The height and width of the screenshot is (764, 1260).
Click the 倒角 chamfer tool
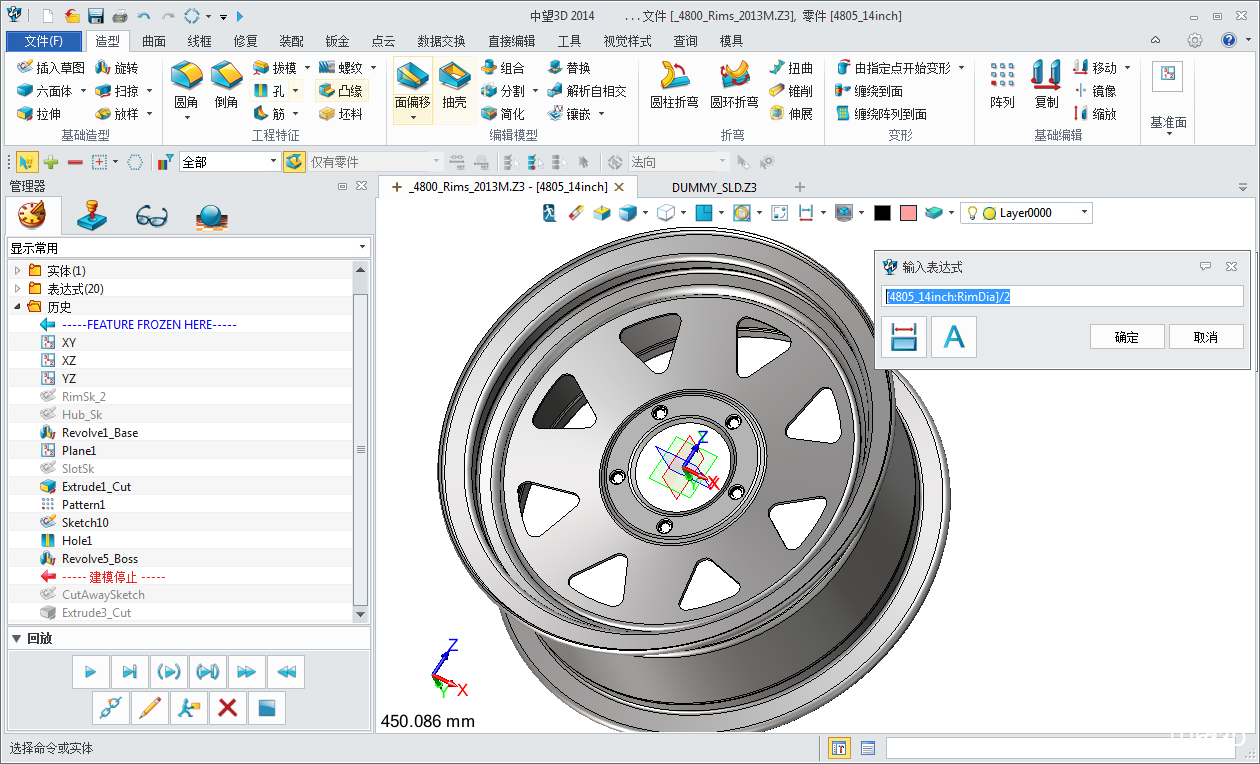226,84
